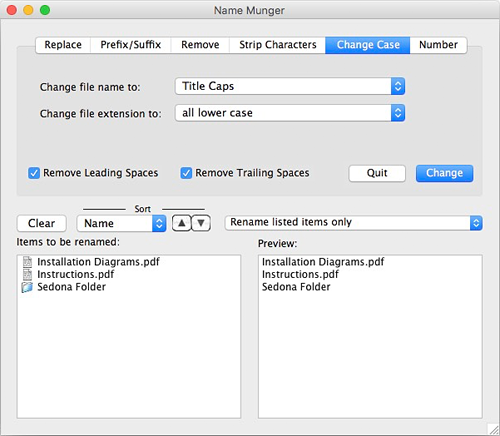This screenshot has height=436, width=500.
Task: Open the Title Caps file name dropdown
Action: pos(290,86)
